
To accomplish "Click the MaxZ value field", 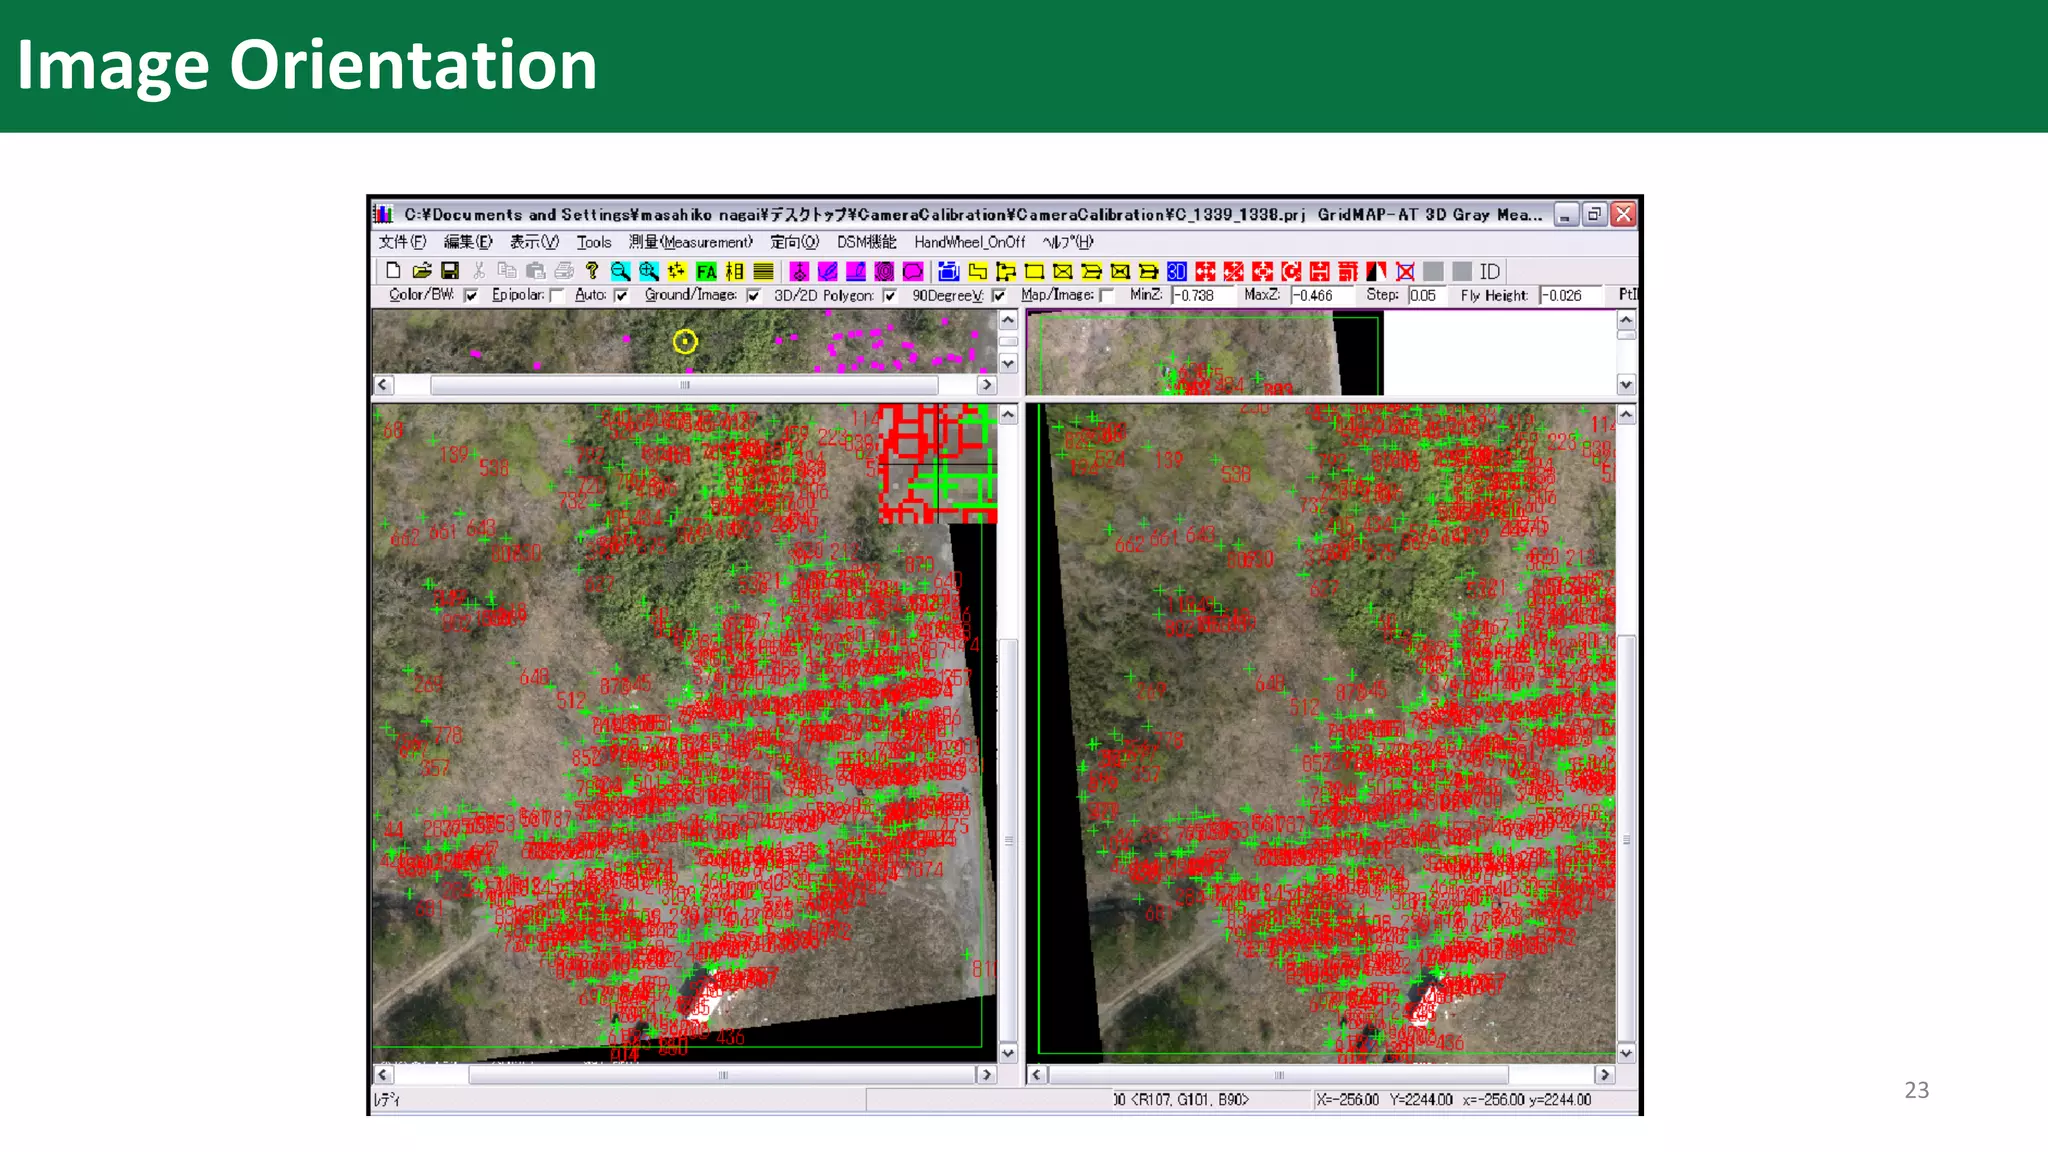I will (x=1322, y=296).
